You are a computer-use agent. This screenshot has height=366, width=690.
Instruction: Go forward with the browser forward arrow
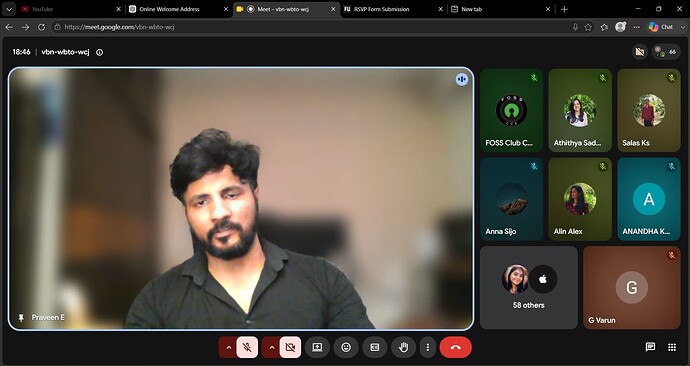pos(26,27)
